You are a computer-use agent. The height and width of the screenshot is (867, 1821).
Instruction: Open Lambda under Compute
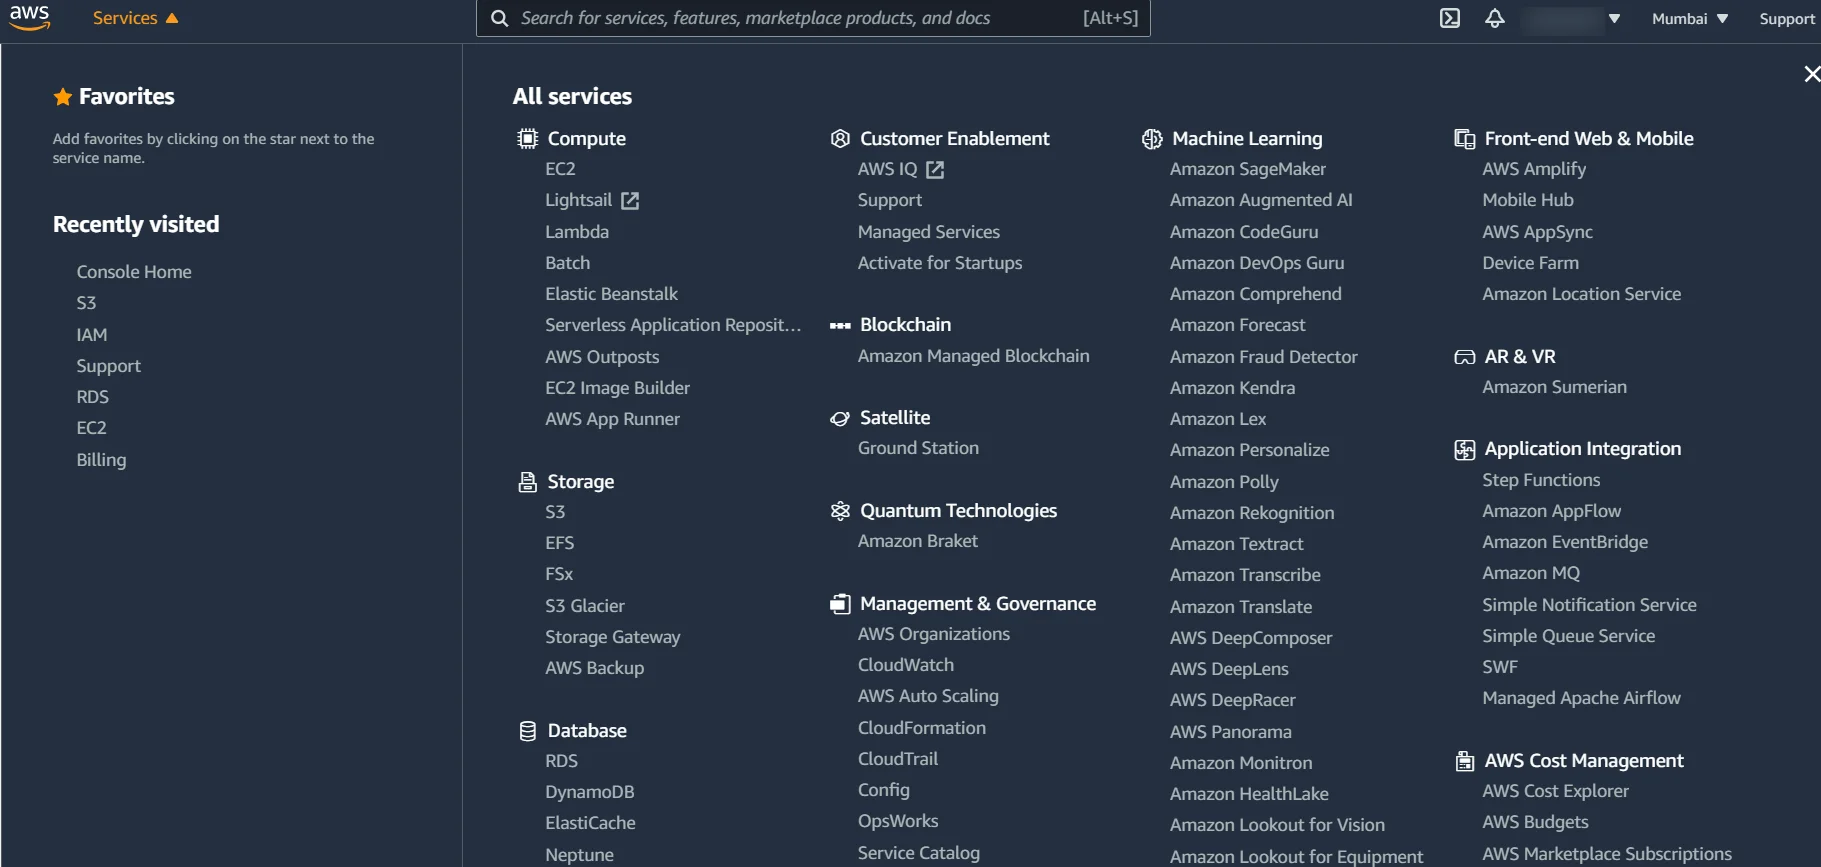coord(577,232)
